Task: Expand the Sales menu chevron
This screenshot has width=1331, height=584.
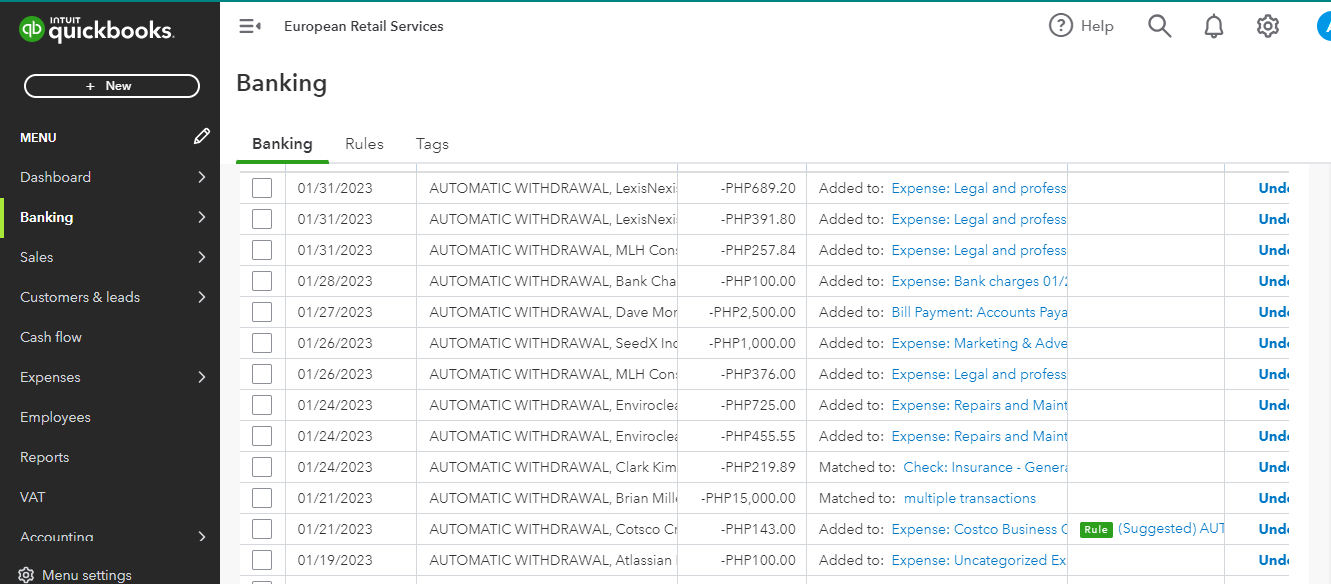Action: 202,257
